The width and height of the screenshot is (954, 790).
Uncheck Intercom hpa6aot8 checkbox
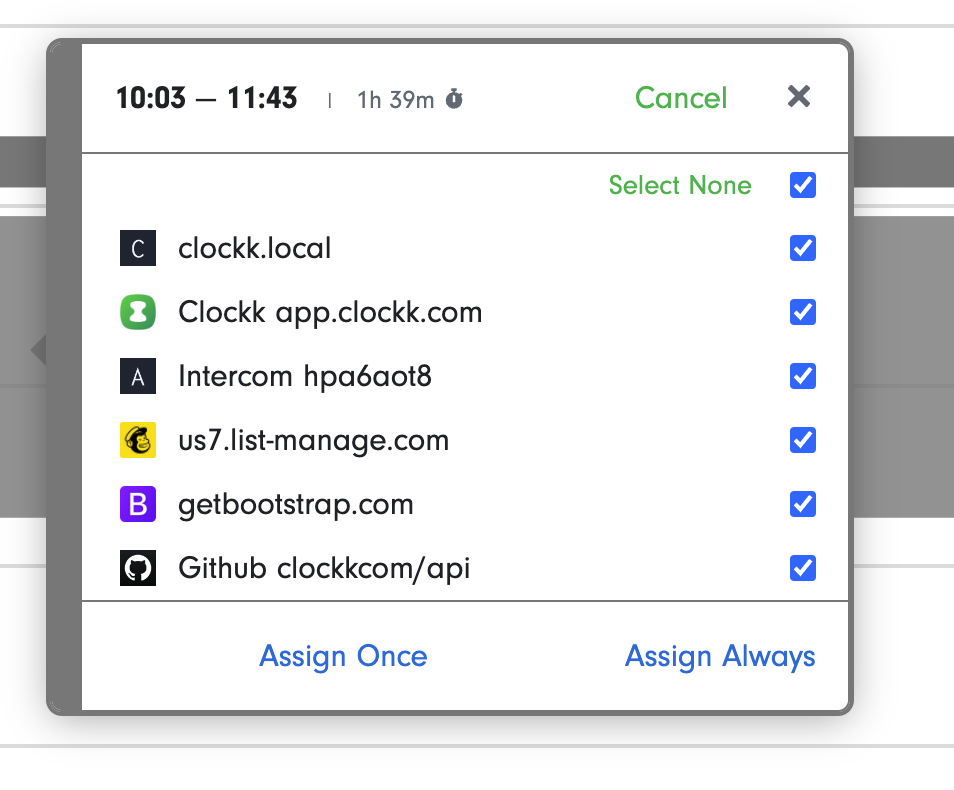803,376
